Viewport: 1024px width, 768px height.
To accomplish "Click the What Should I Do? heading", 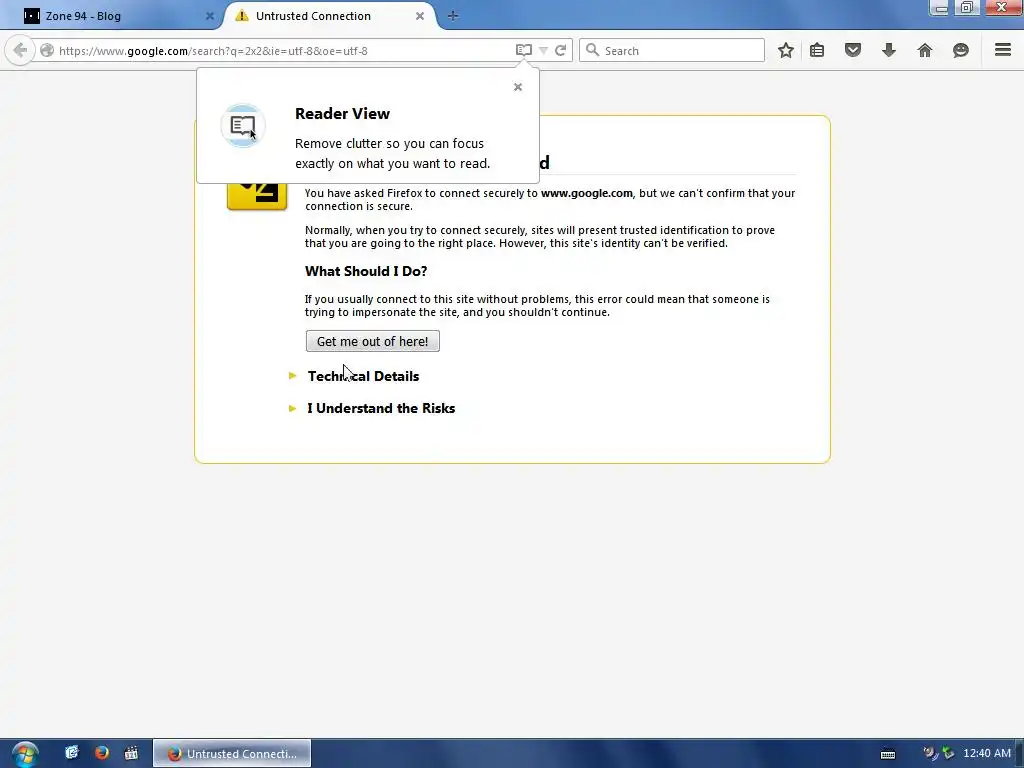I will (366, 271).
